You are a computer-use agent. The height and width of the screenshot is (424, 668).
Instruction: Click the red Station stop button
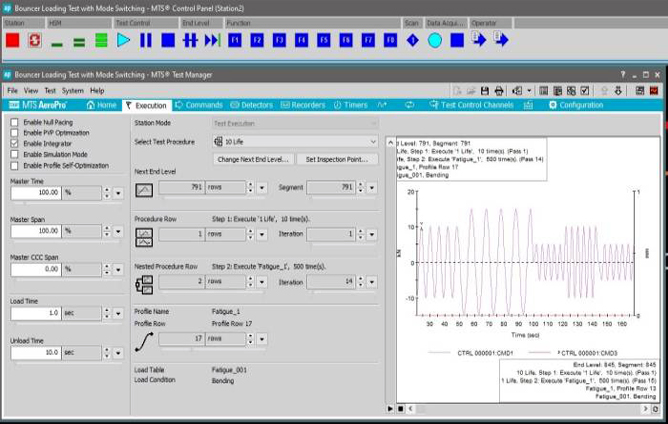coord(13,41)
